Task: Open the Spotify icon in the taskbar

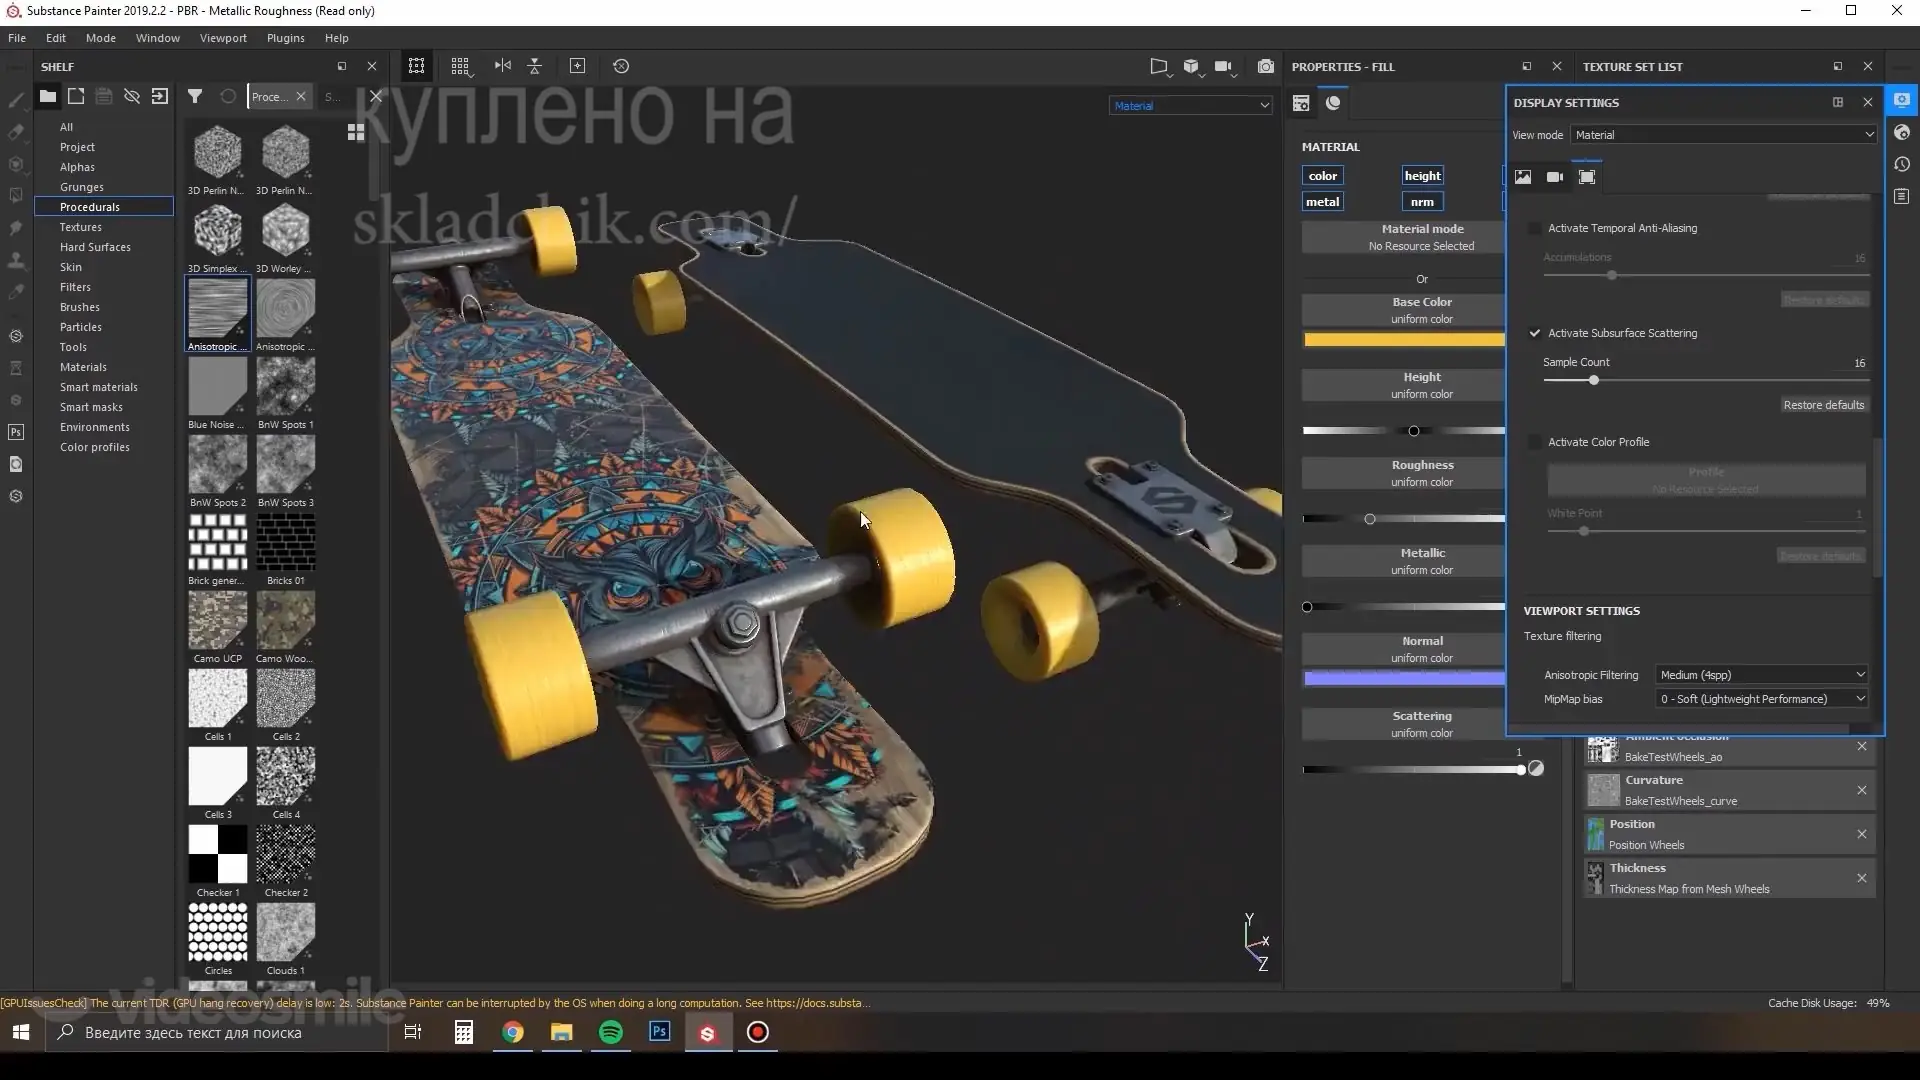Action: click(610, 1032)
